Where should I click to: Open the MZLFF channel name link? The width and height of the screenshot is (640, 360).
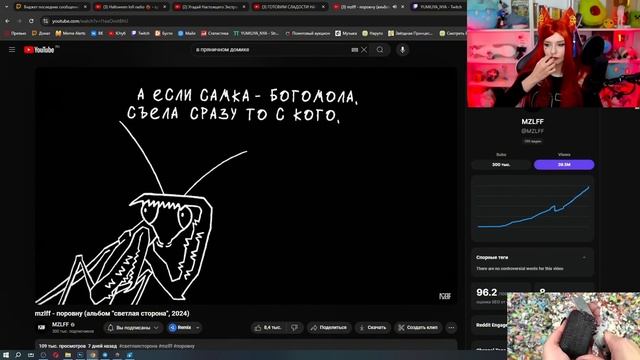click(x=60, y=324)
